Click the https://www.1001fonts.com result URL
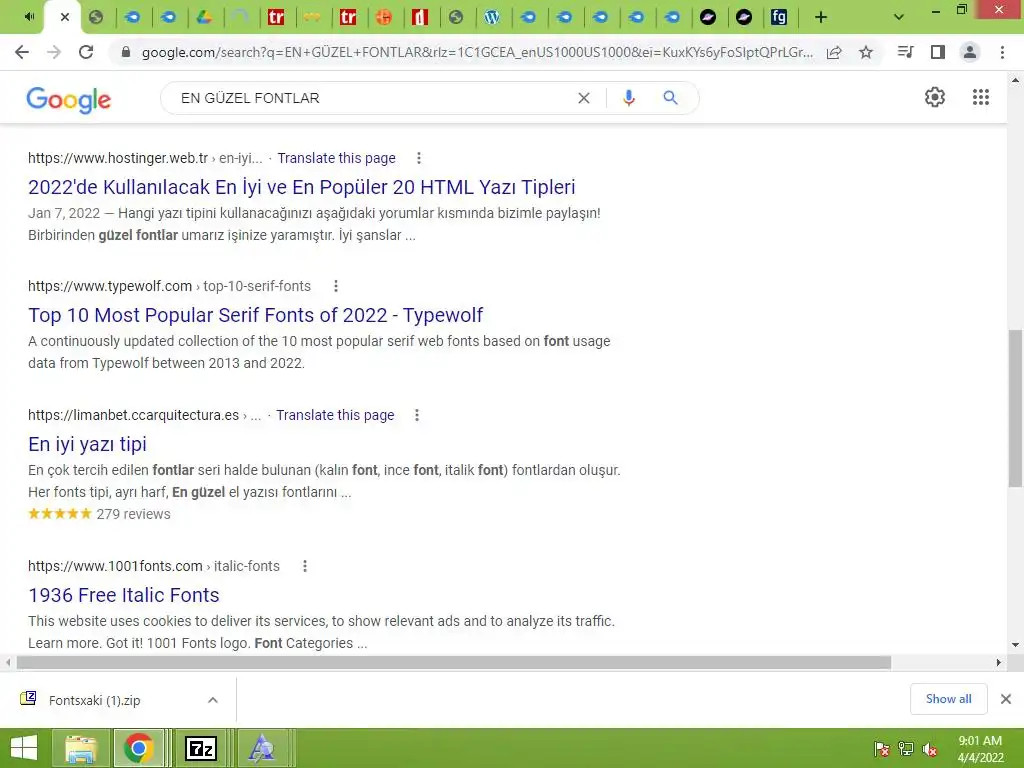Viewport: 1024px width, 768px height. pyautogui.click(x=115, y=566)
